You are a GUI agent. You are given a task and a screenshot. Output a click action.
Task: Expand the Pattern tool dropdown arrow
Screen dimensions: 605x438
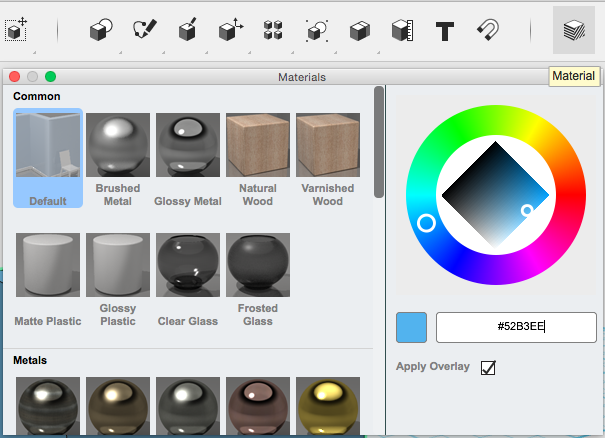click(x=292, y=52)
